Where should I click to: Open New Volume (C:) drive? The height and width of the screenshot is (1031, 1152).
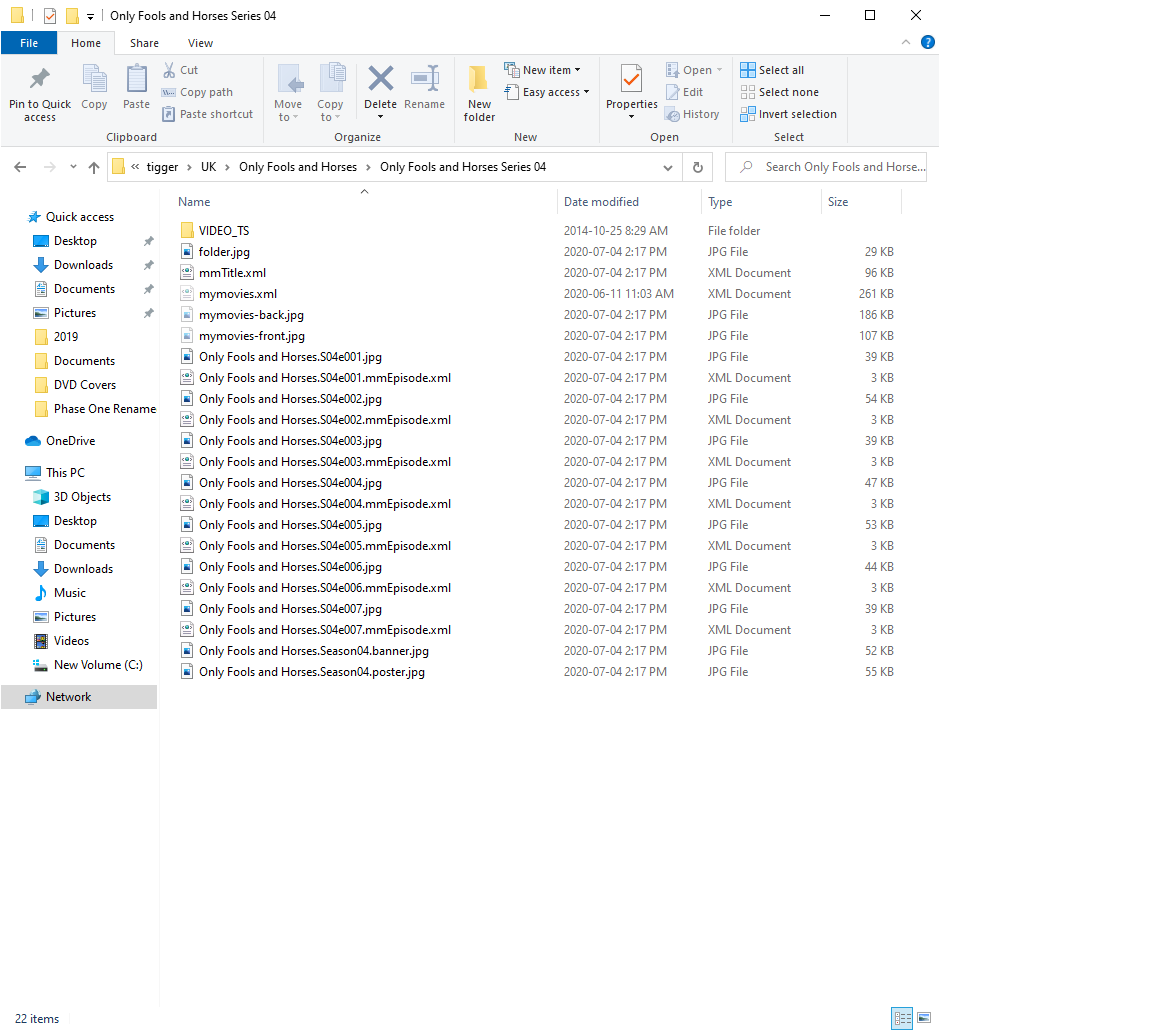click(88, 665)
